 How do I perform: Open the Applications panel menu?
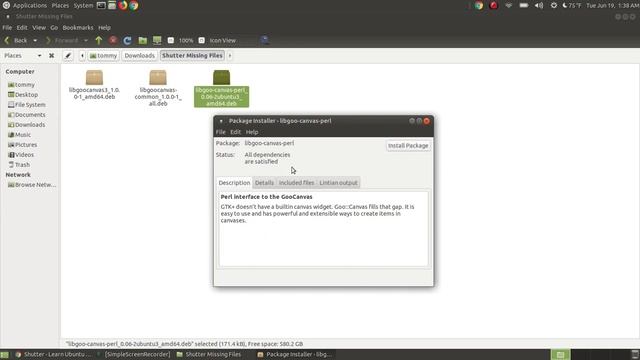tap(25, 5)
